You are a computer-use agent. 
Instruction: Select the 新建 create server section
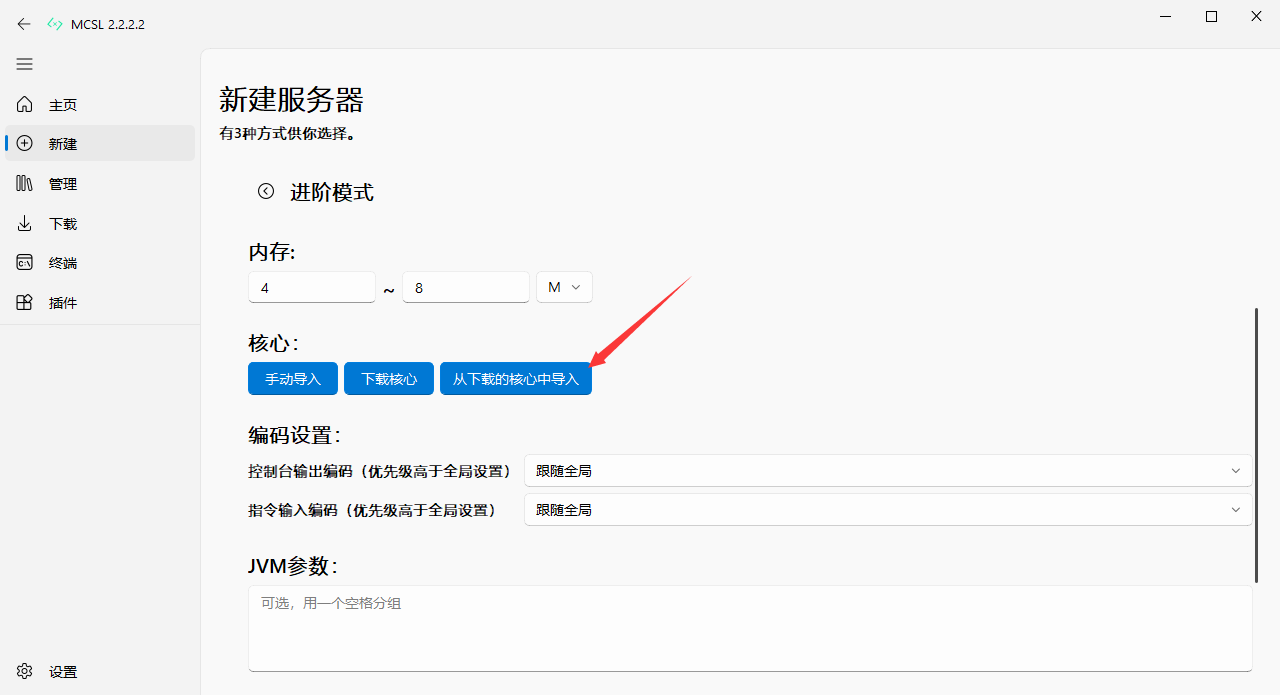tap(62, 143)
